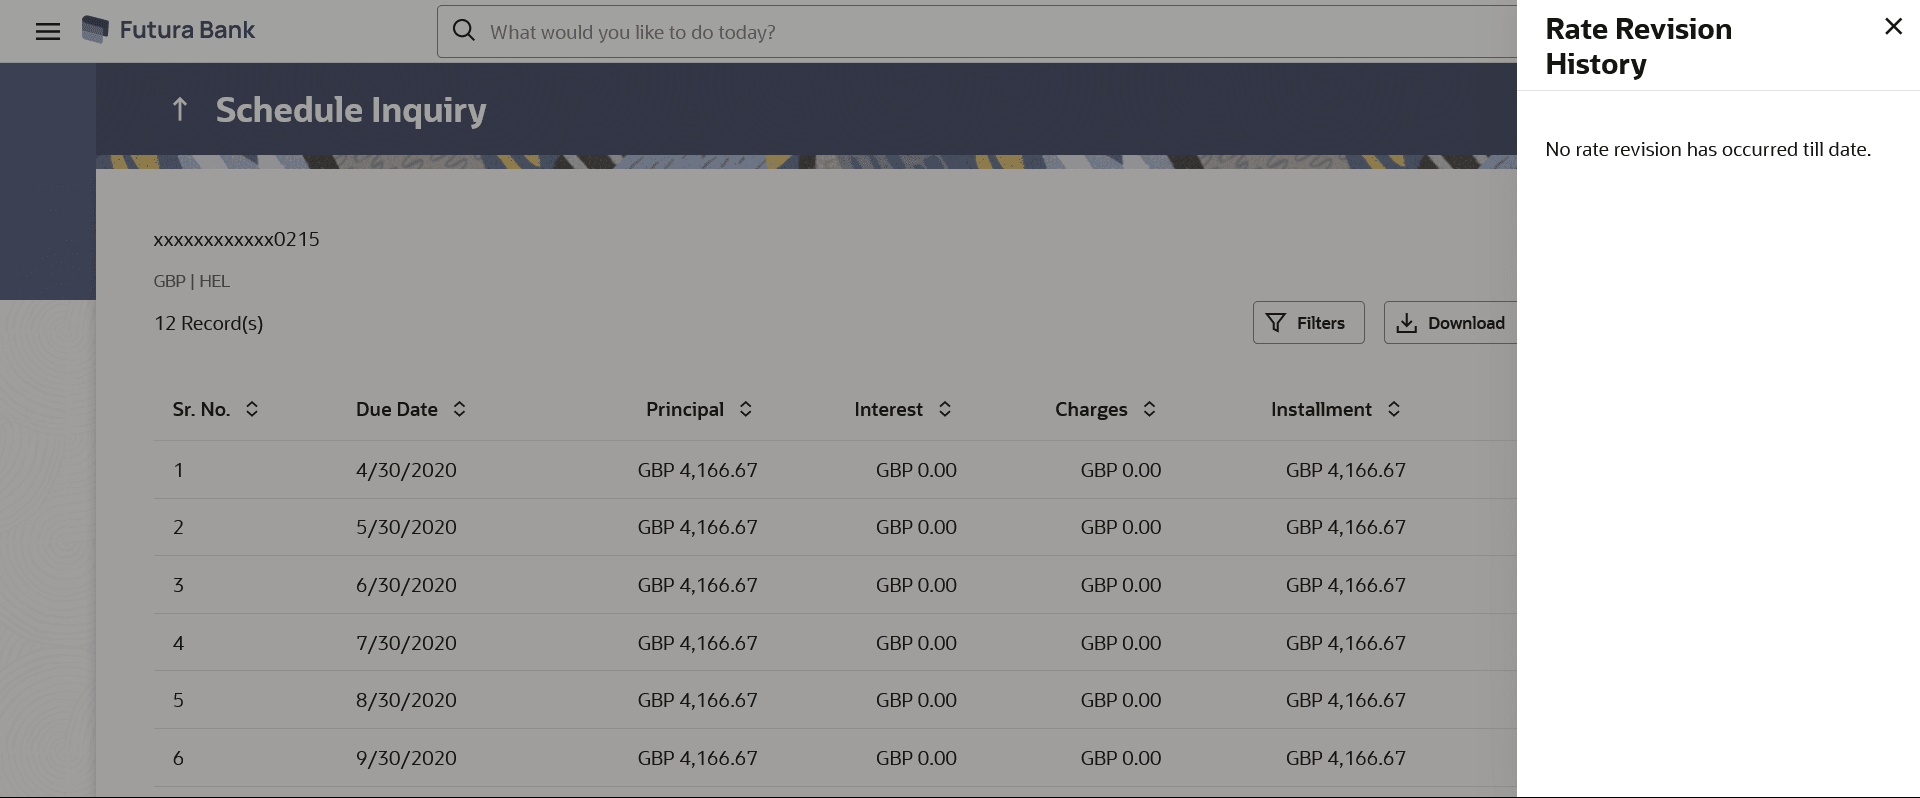Select the due date 5/30/2020
The image size is (1920, 798).
click(406, 527)
